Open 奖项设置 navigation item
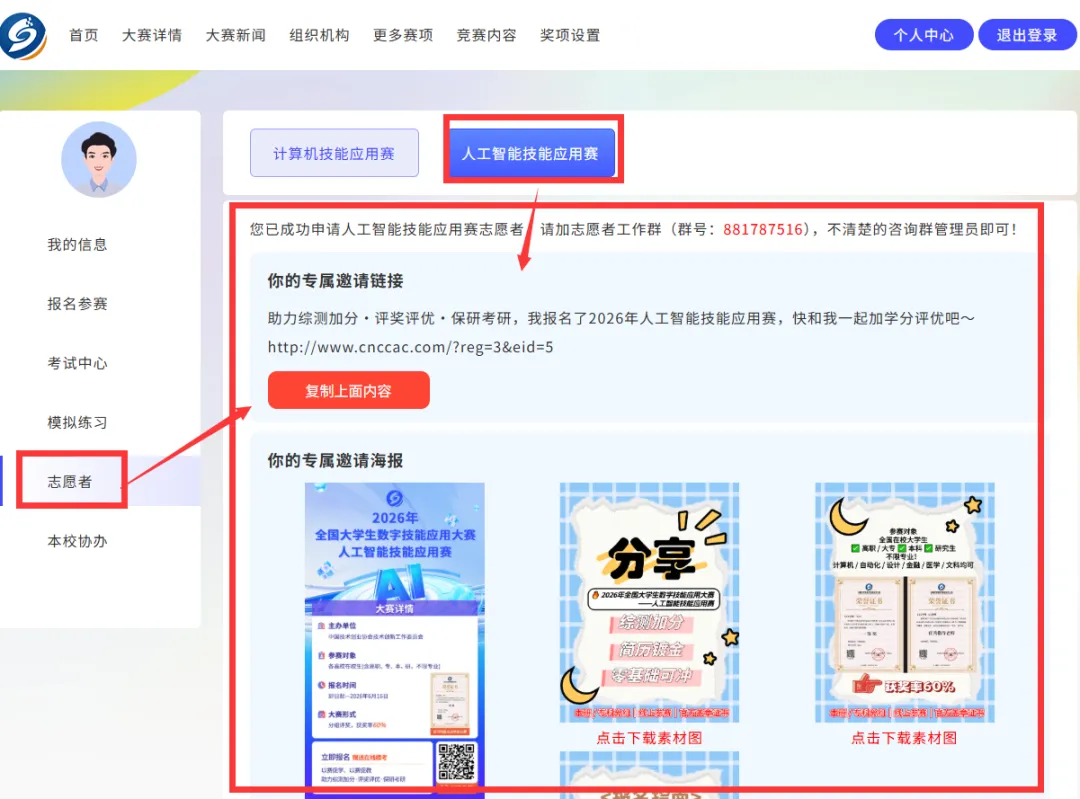The image size is (1080, 799). pyautogui.click(x=570, y=35)
